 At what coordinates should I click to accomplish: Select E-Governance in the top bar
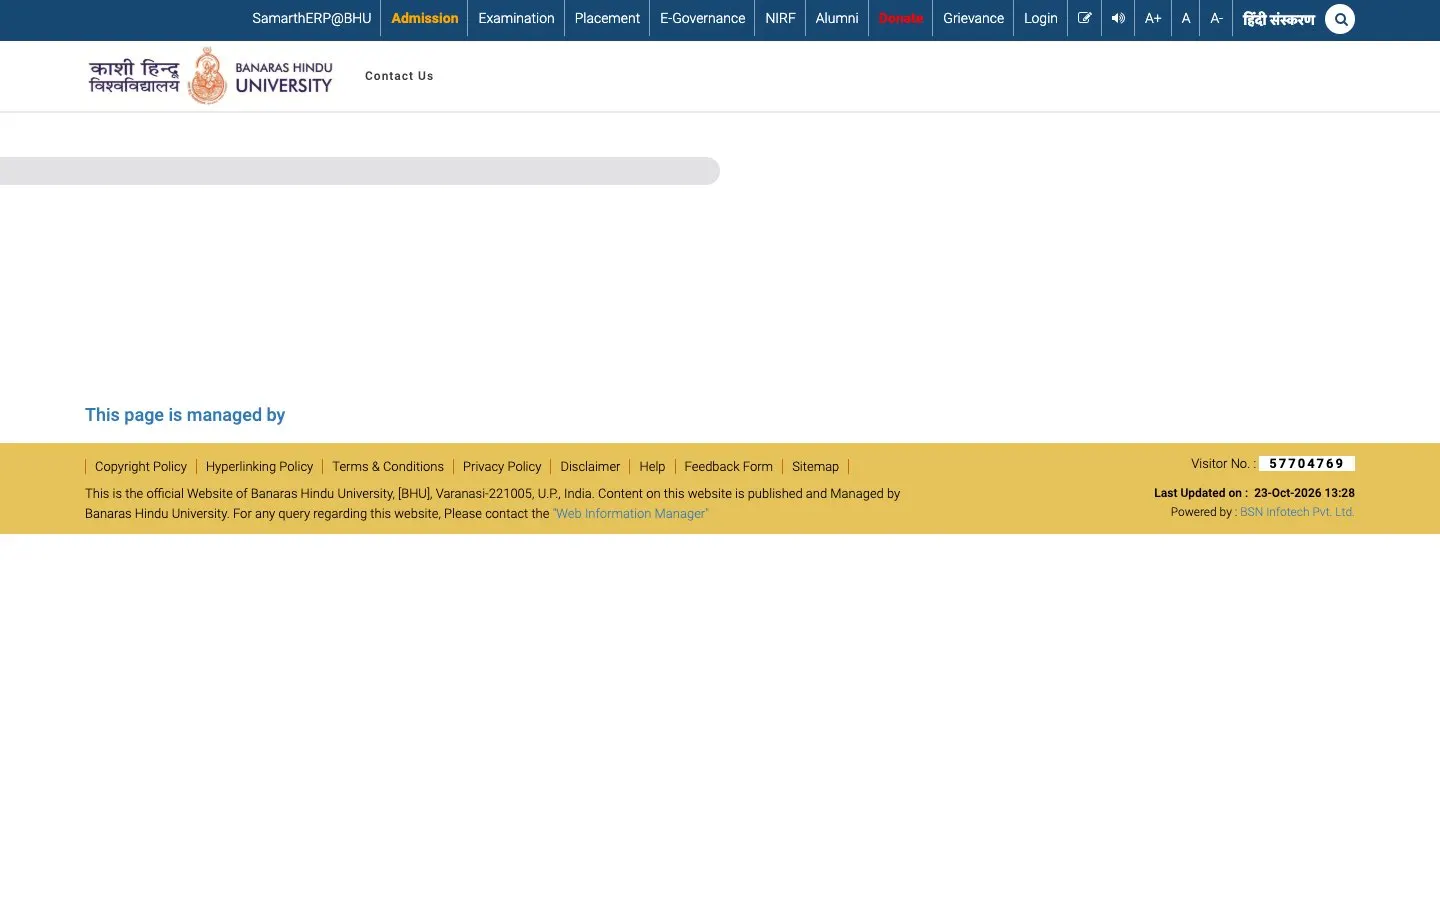pyautogui.click(x=702, y=18)
